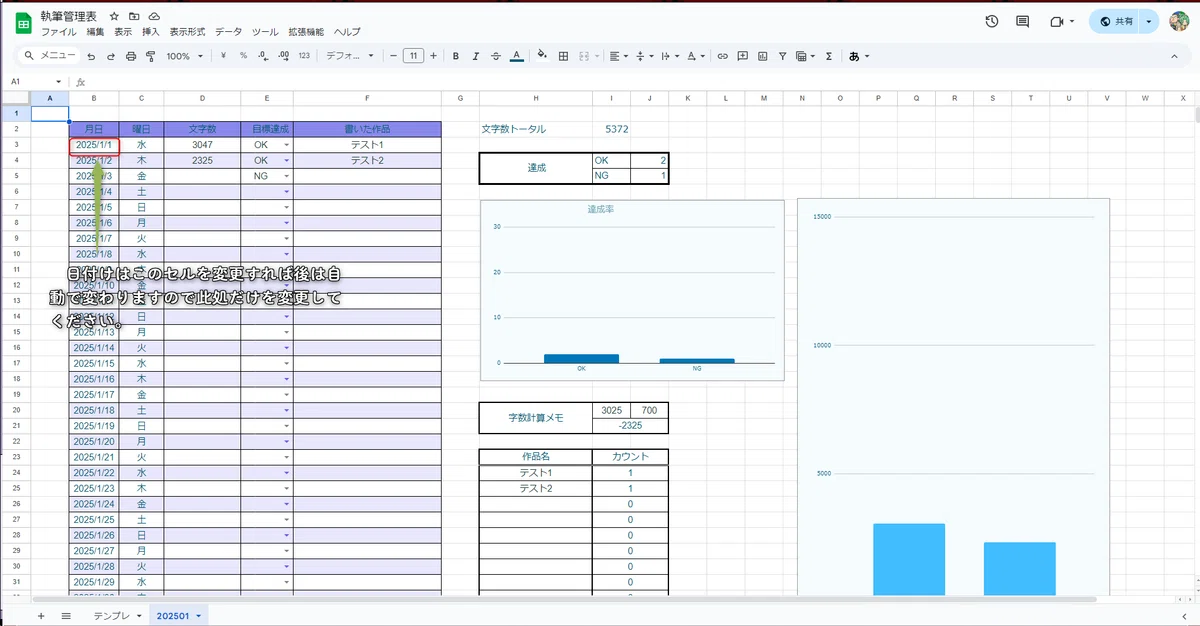
Task: Apply currency ¥ format
Action: 223,56
